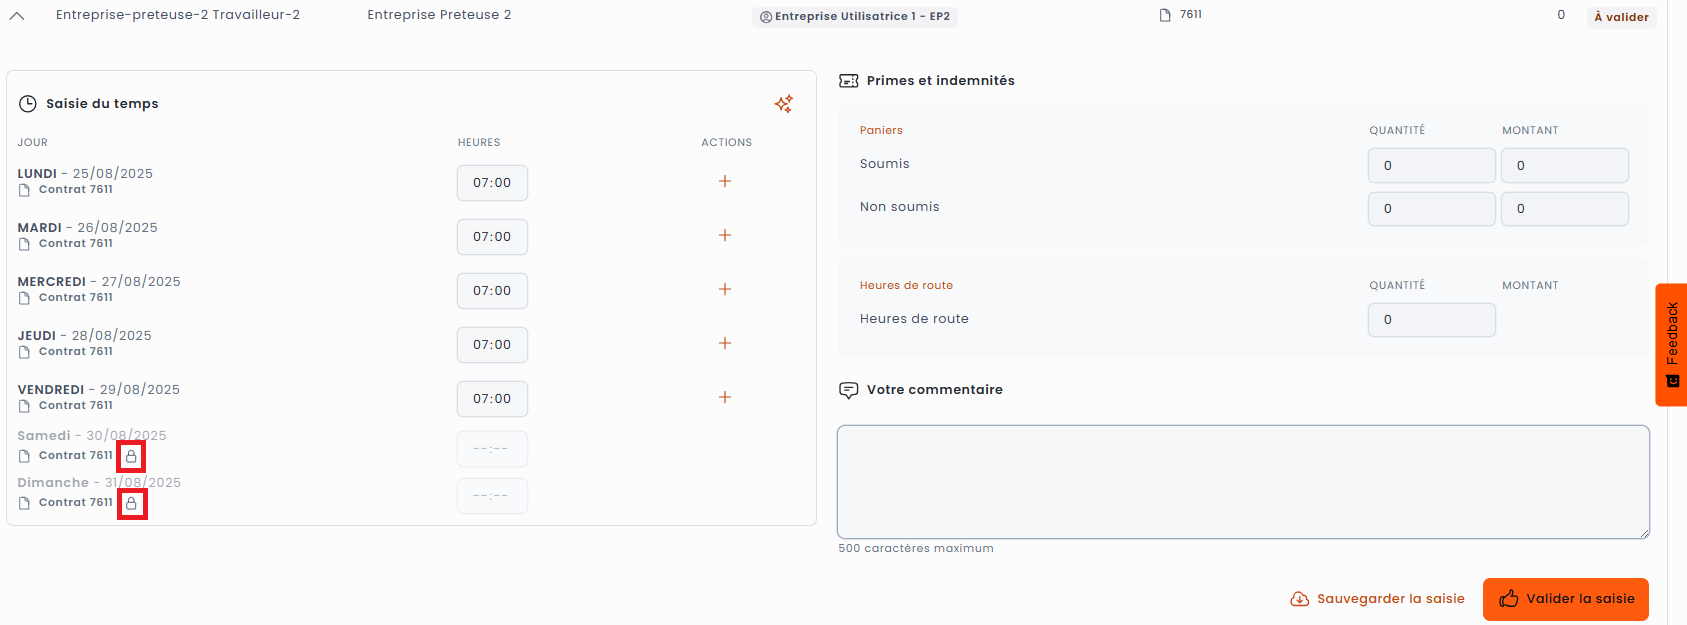1687x625 pixels.
Task: Click the Entreprise Utilisatrice 1 - EP2 badge
Action: [855, 17]
